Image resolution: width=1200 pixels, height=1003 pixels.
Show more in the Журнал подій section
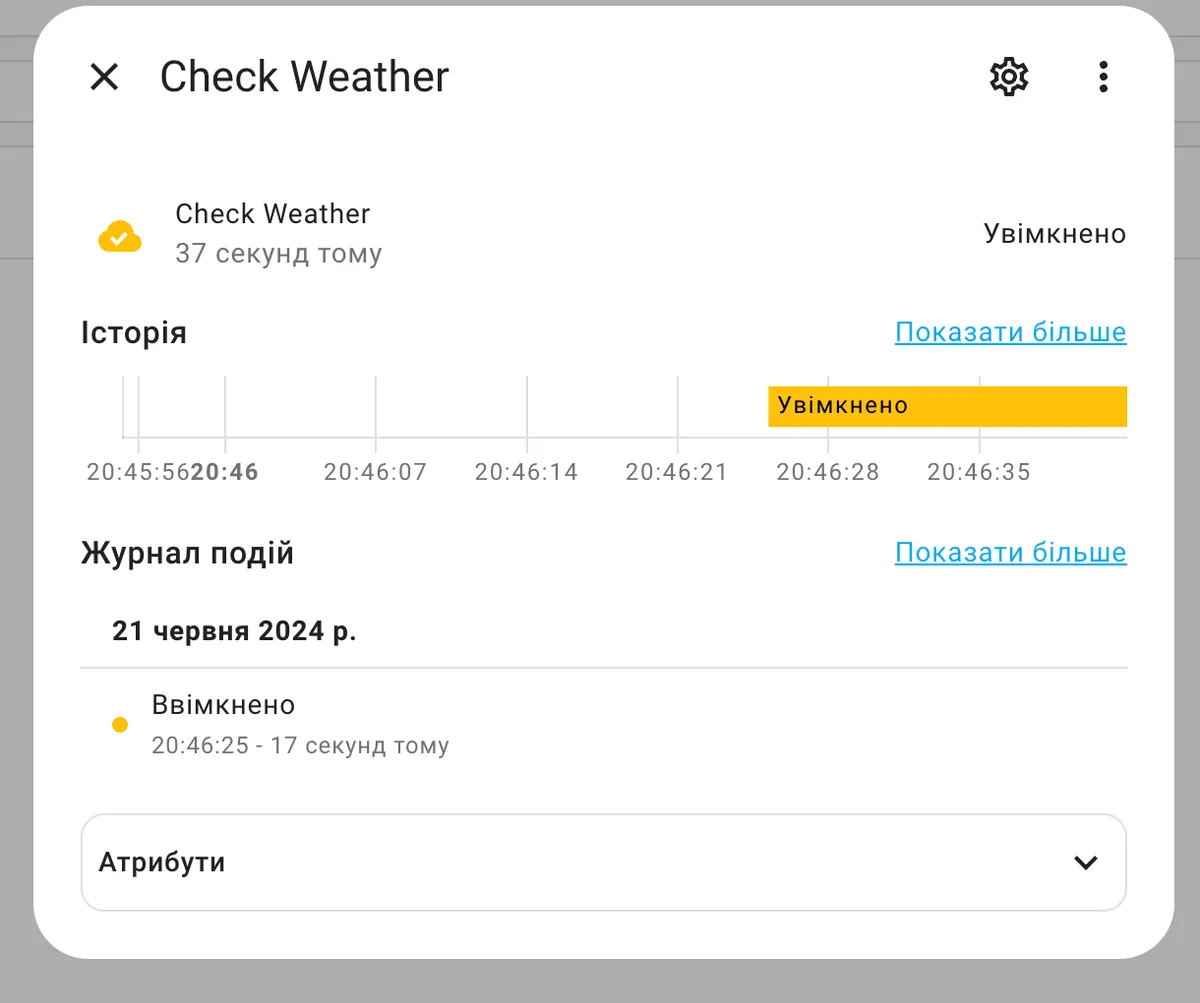pyautogui.click(x=1010, y=553)
